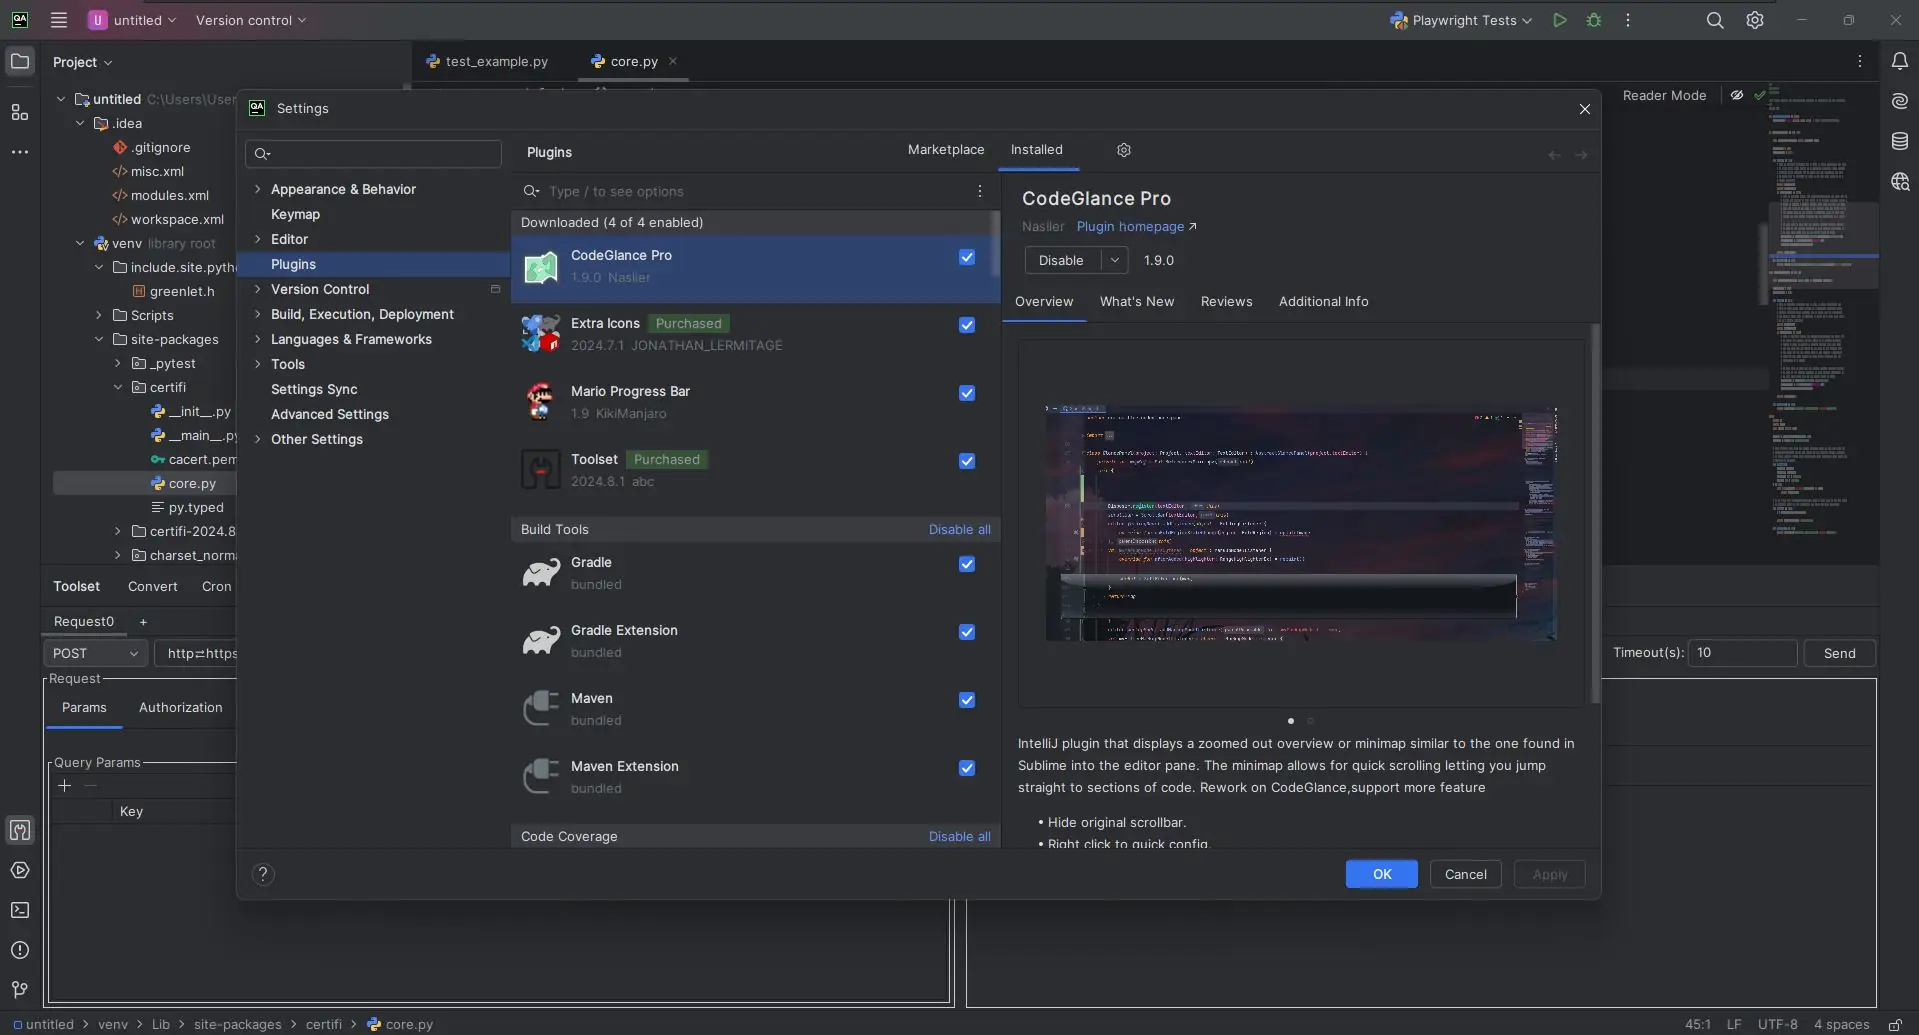
Task: Show more tool windows ellipsis
Action: click(x=19, y=152)
